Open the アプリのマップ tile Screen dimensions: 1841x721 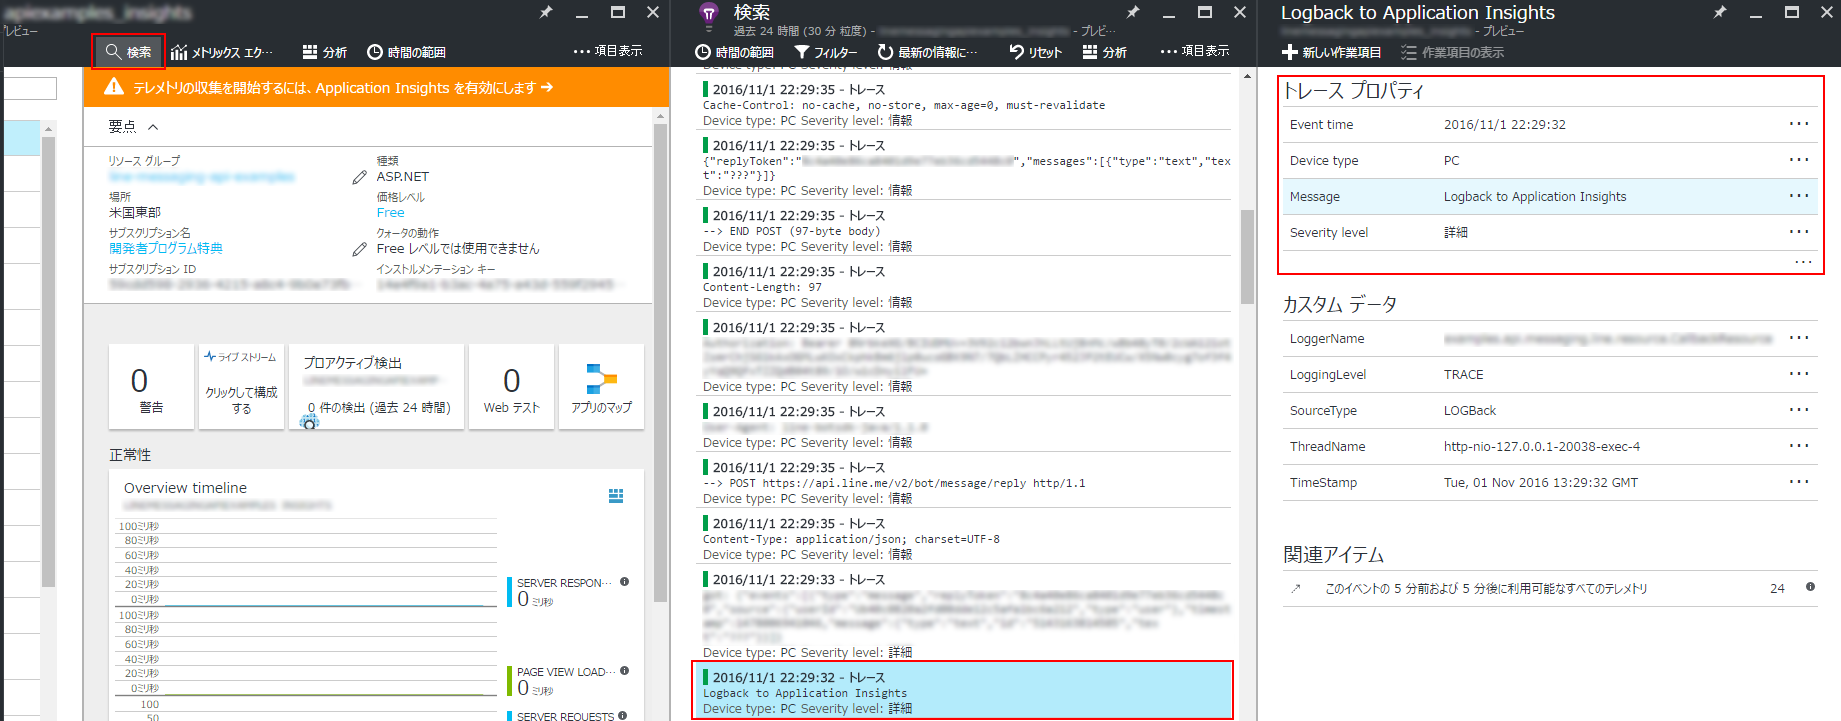click(601, 387)
